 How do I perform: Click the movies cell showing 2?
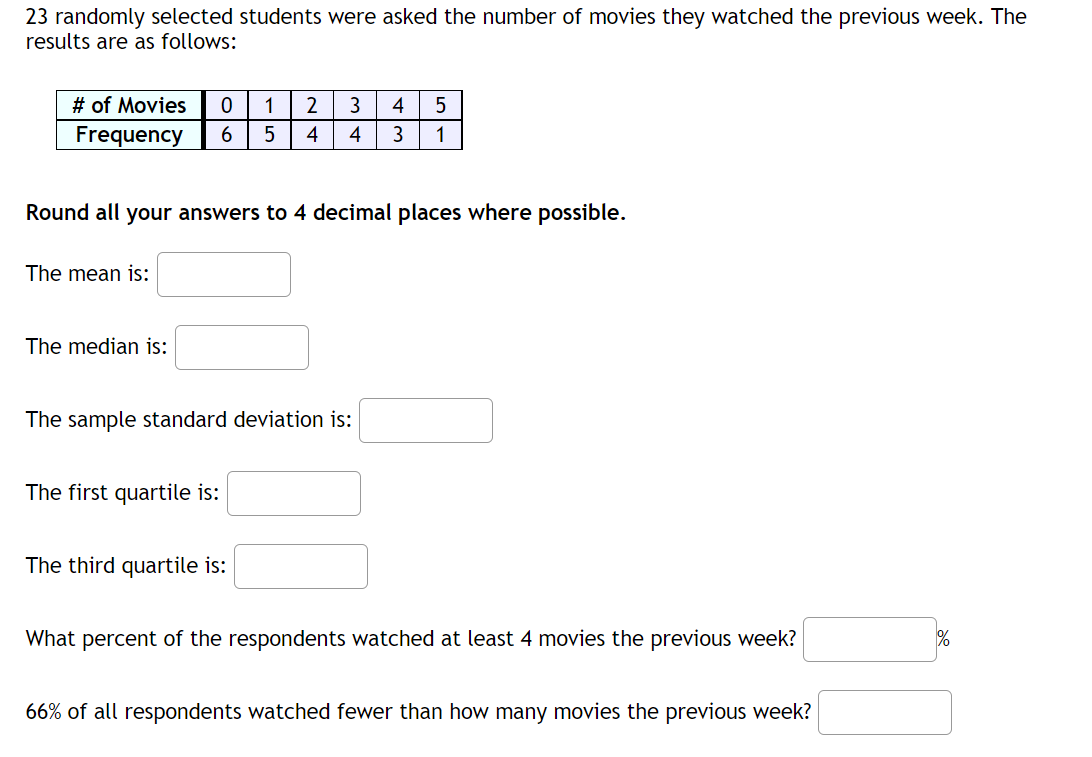click(x=312, y=105)
